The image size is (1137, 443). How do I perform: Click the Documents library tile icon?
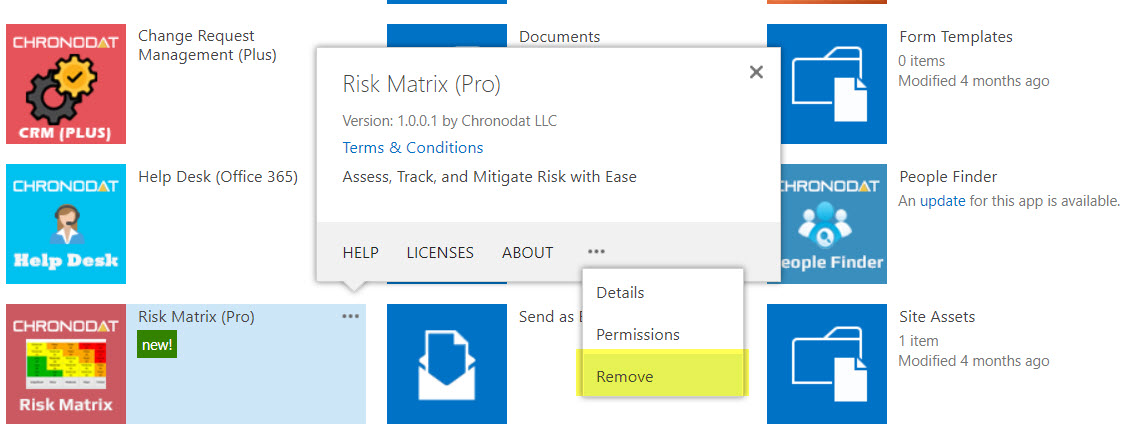(x=447, y=36)
